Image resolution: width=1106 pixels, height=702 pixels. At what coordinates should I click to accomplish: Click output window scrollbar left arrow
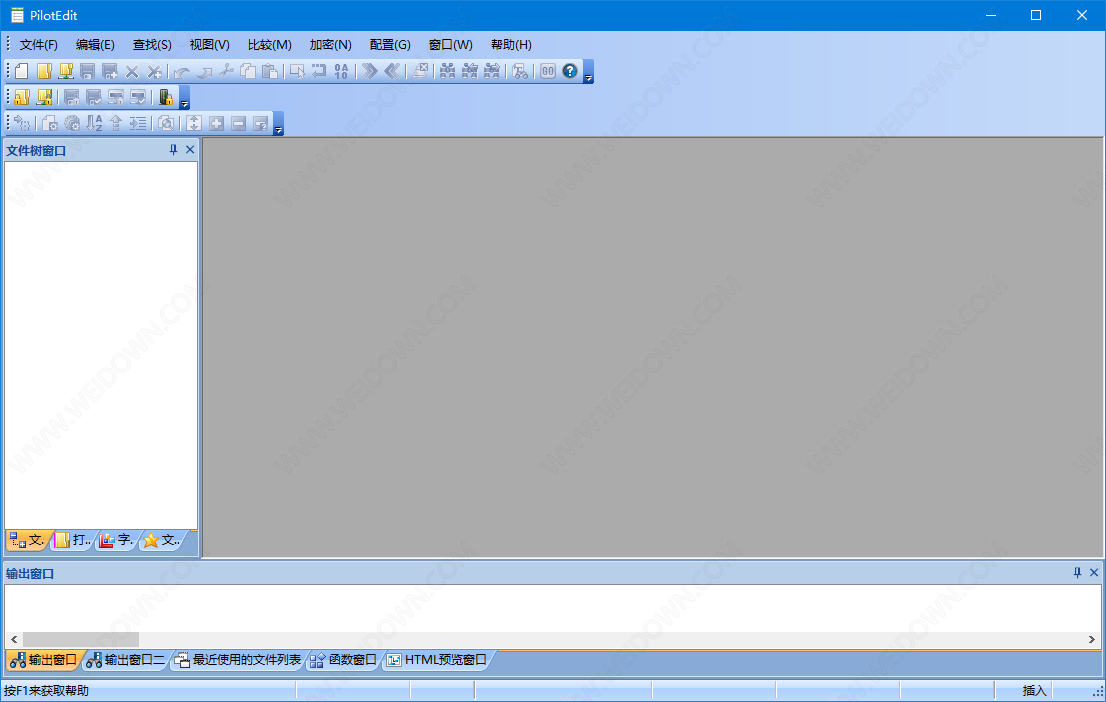[x=13, y=639]
